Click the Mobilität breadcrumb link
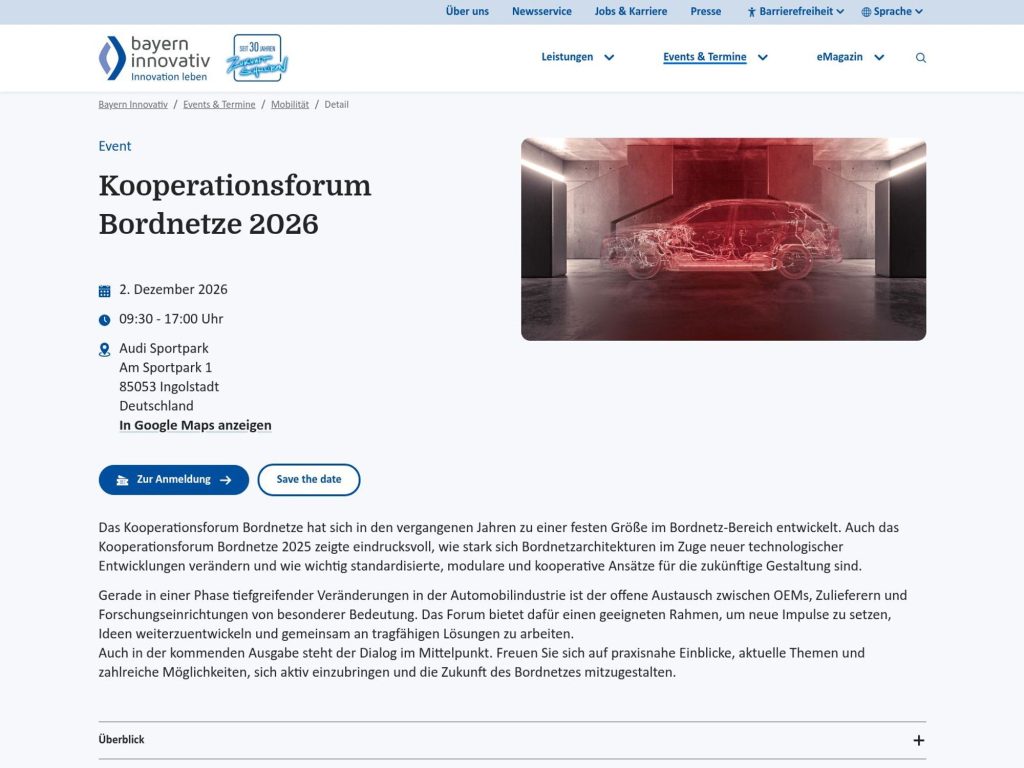Image resolution: width=1024 pixels, height=768 pixels. (x=290, y=104)
